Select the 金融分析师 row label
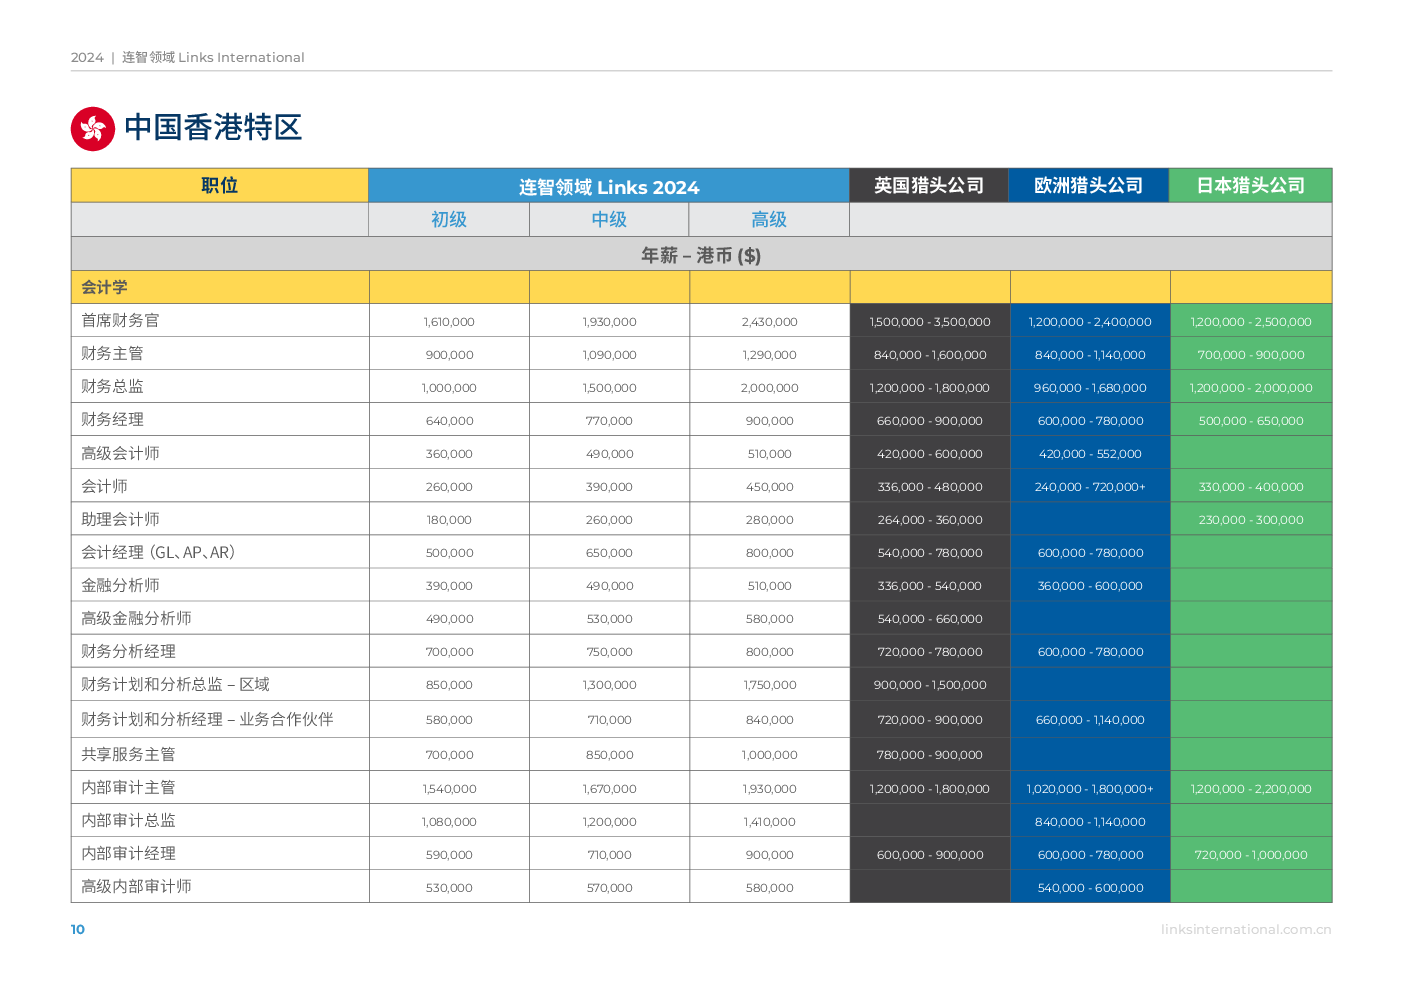 tap(120, 585)
